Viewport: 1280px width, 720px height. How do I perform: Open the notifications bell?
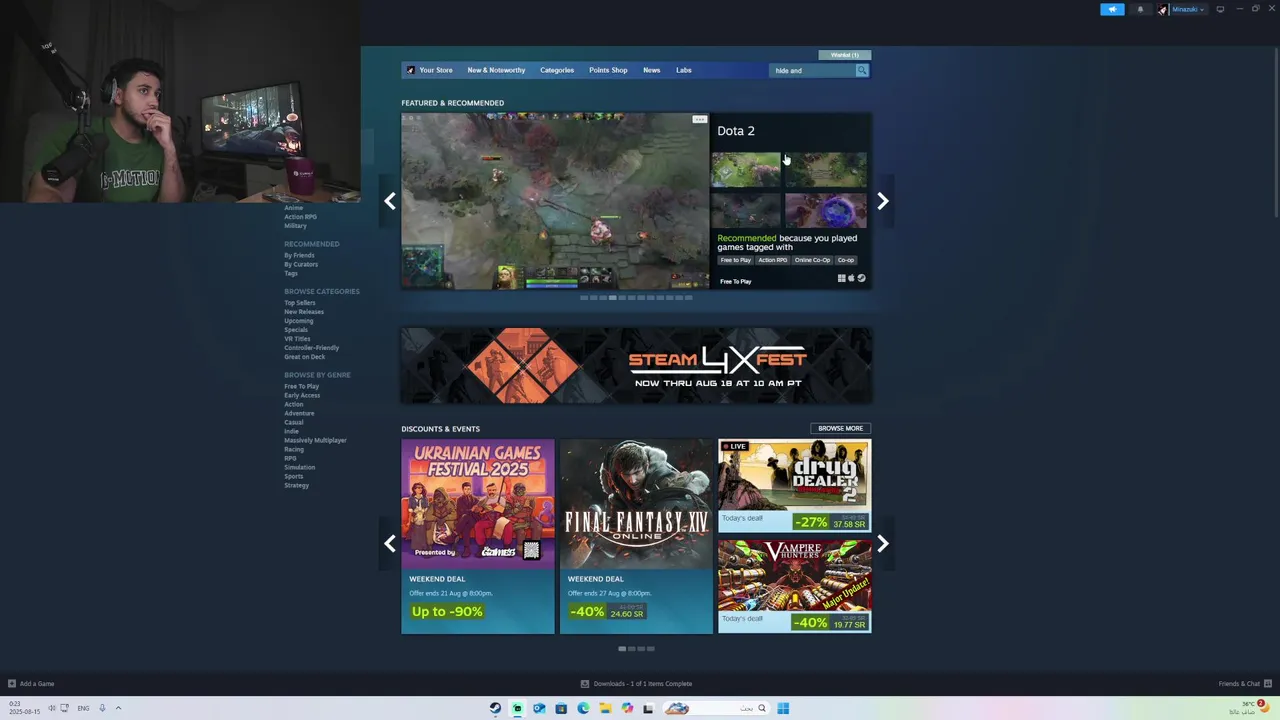coord(1140,9)
